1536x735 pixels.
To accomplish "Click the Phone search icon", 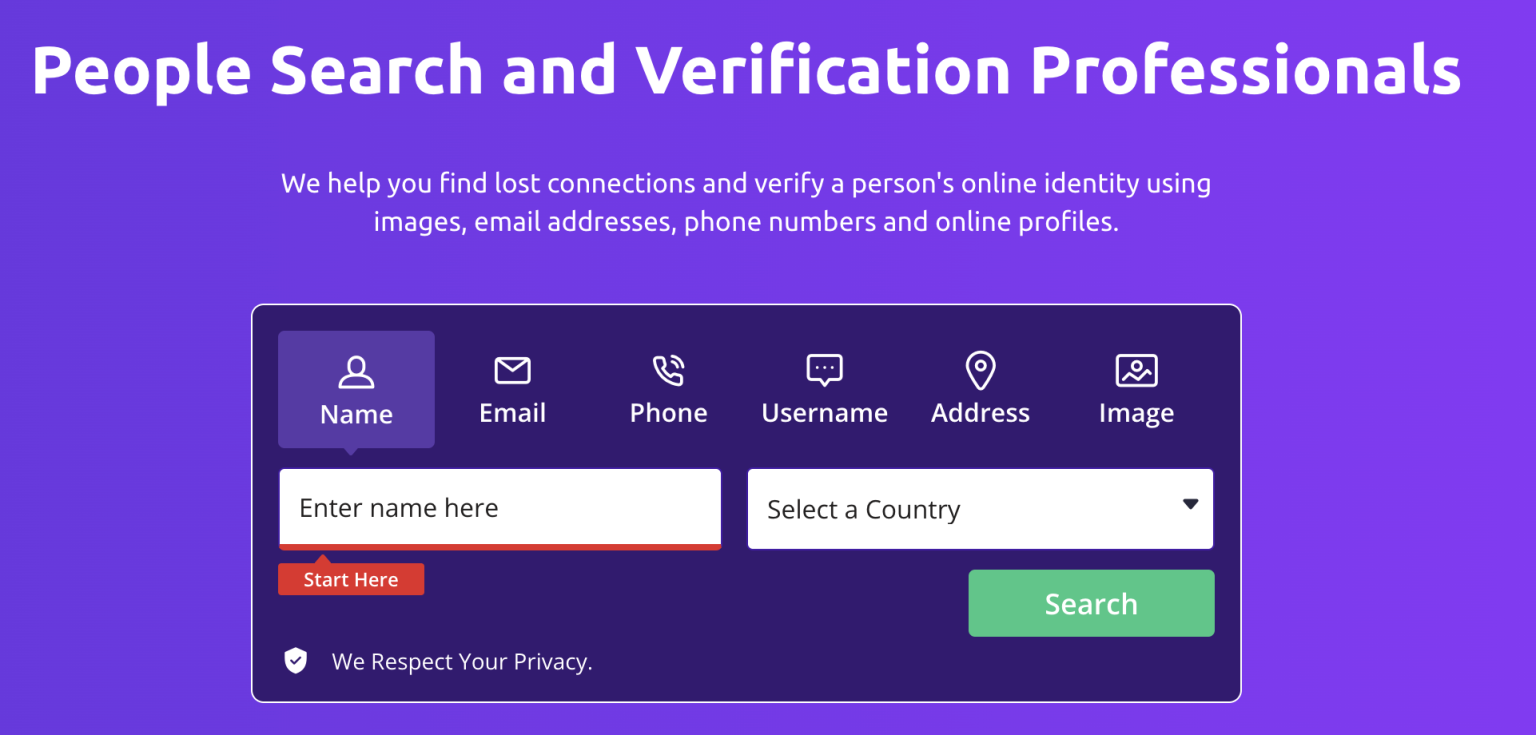I will [668, 370].
